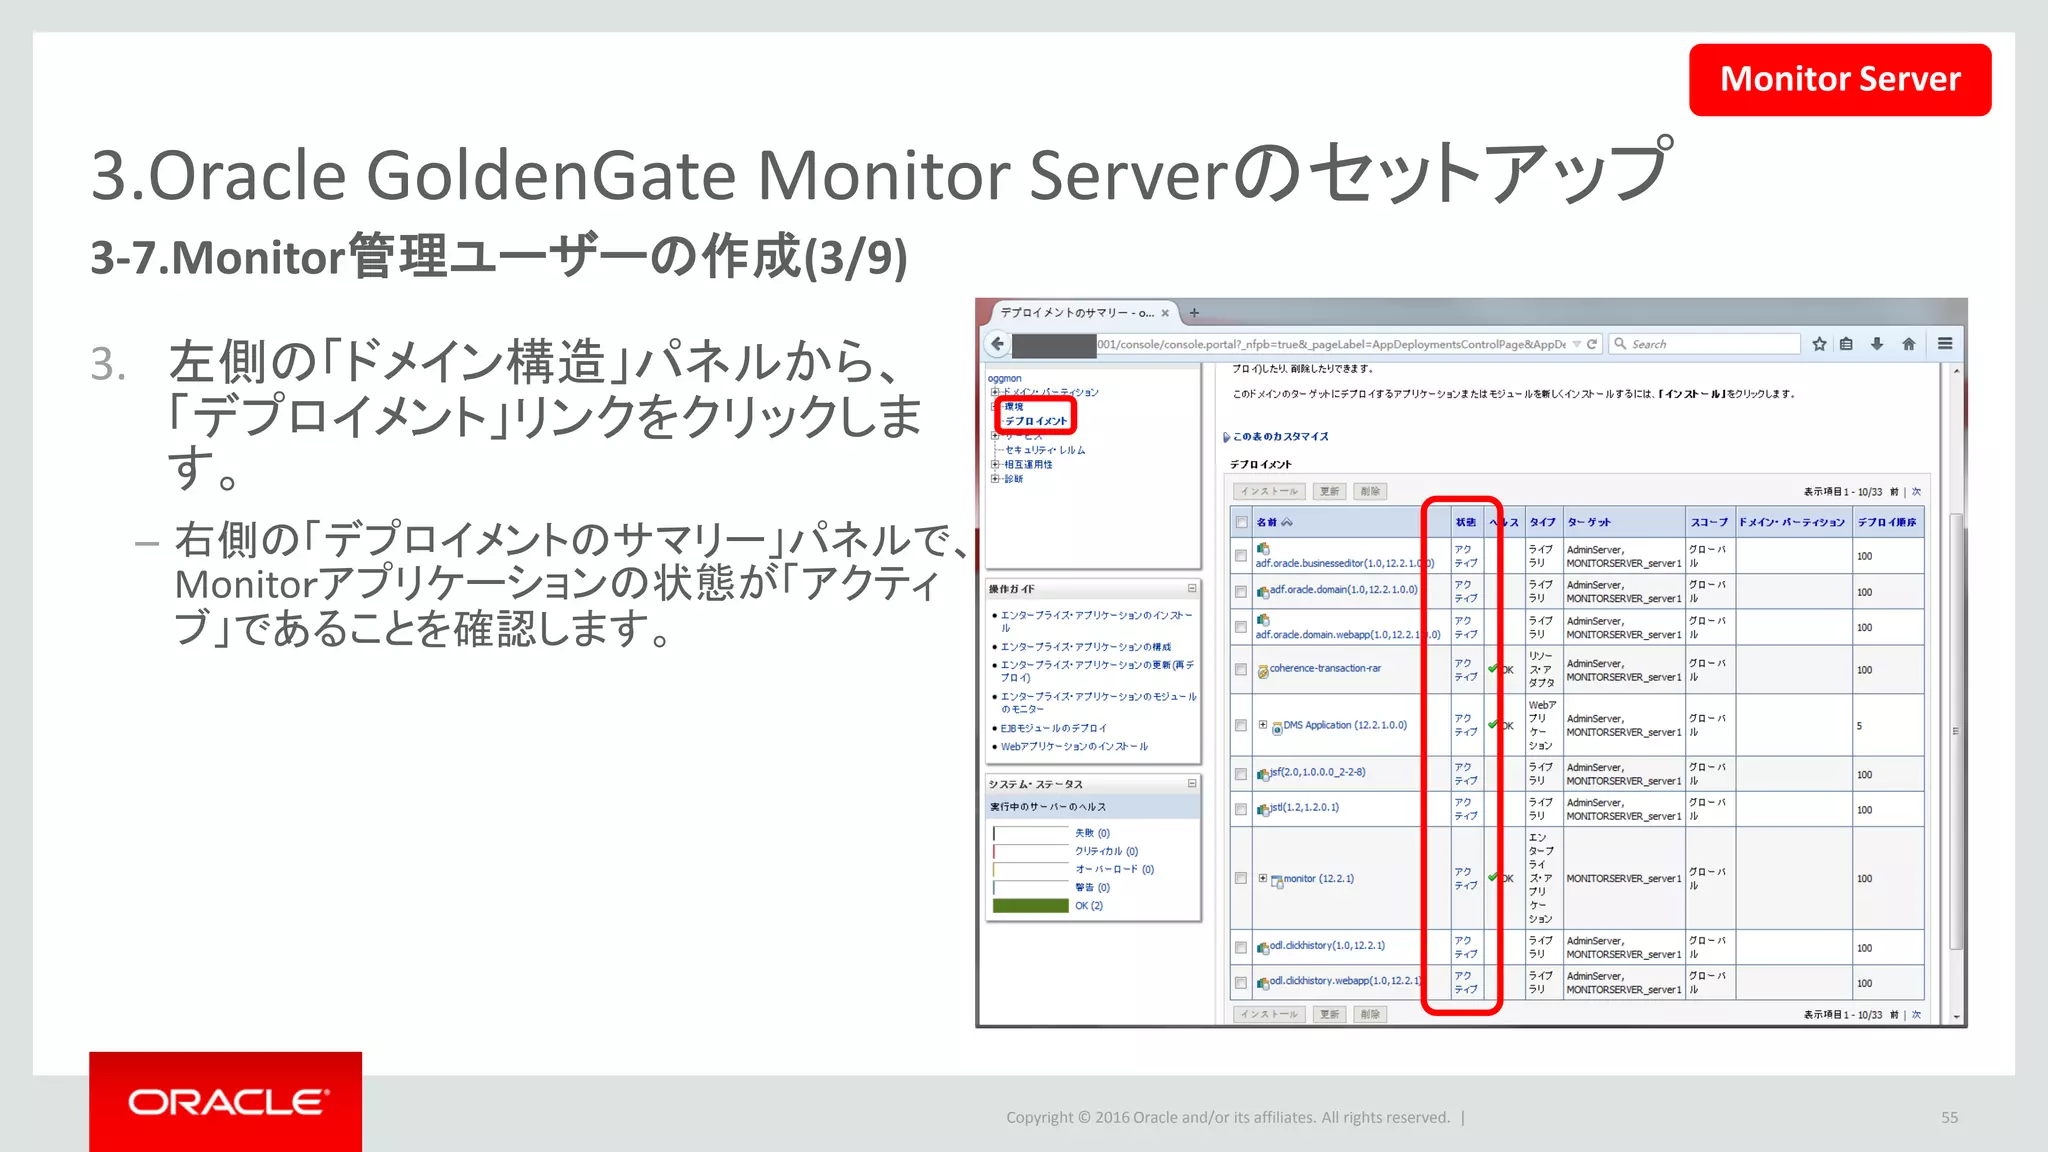2048x1152 pixels.
Task: Close the デプロイメントのサマリー browser tab
Action: (x=1165, y=313)
